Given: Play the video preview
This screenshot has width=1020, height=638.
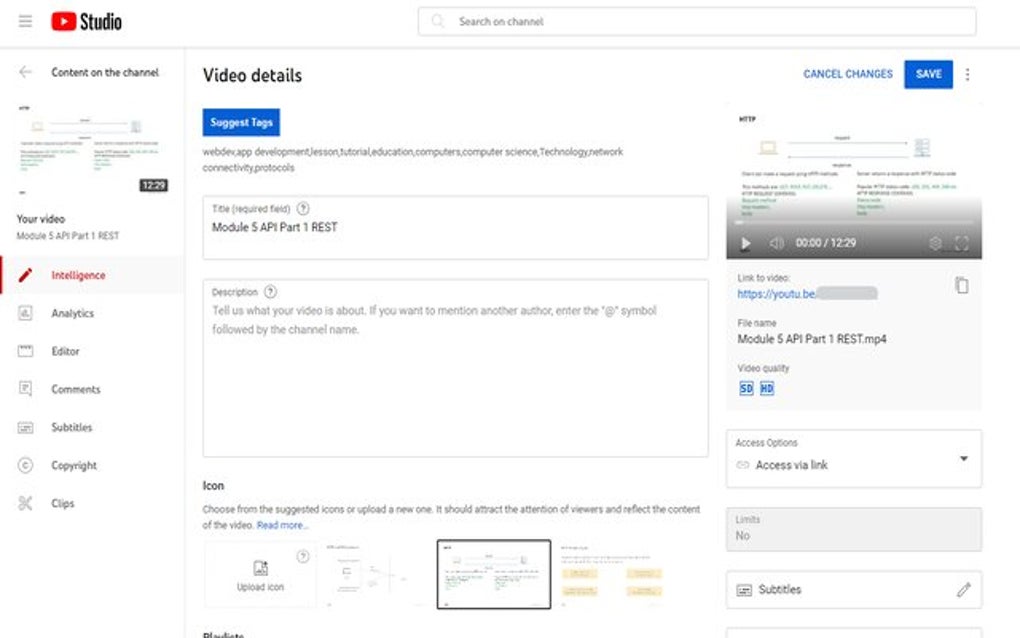Looking at the screenshot, I should click(745, 243).
